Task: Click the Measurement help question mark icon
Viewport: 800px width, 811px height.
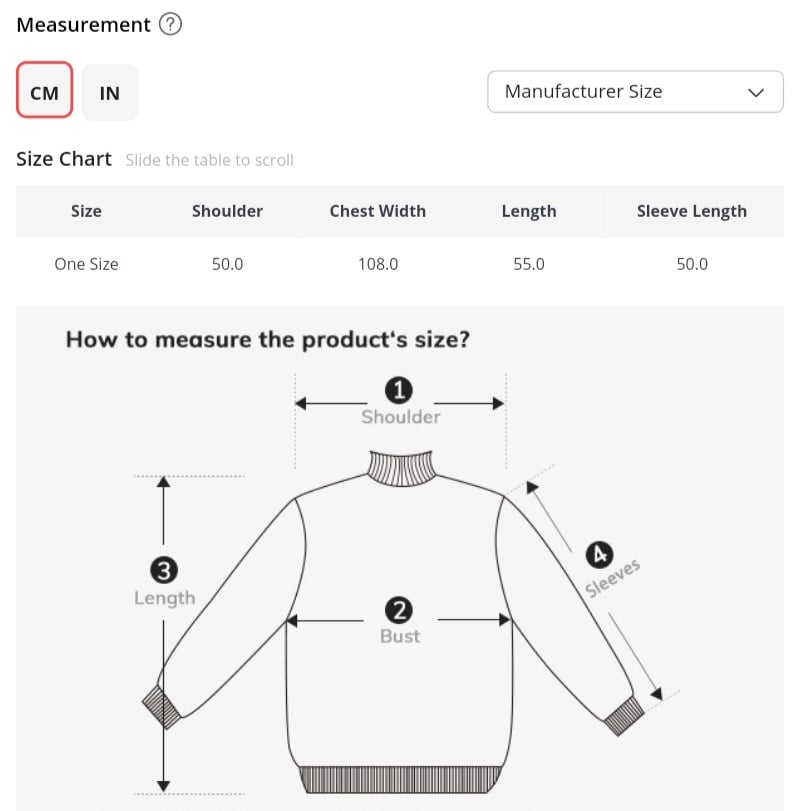Action: (x=171, y=25)
